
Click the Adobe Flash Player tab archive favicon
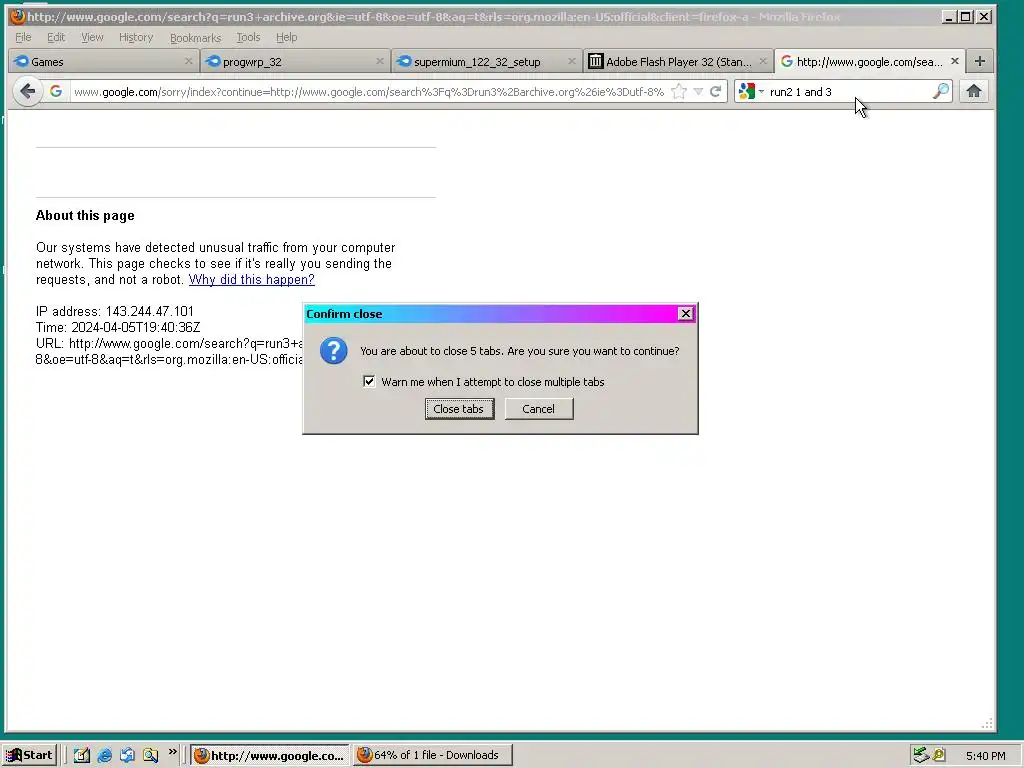pyautogui.click(x=595, y=61)
